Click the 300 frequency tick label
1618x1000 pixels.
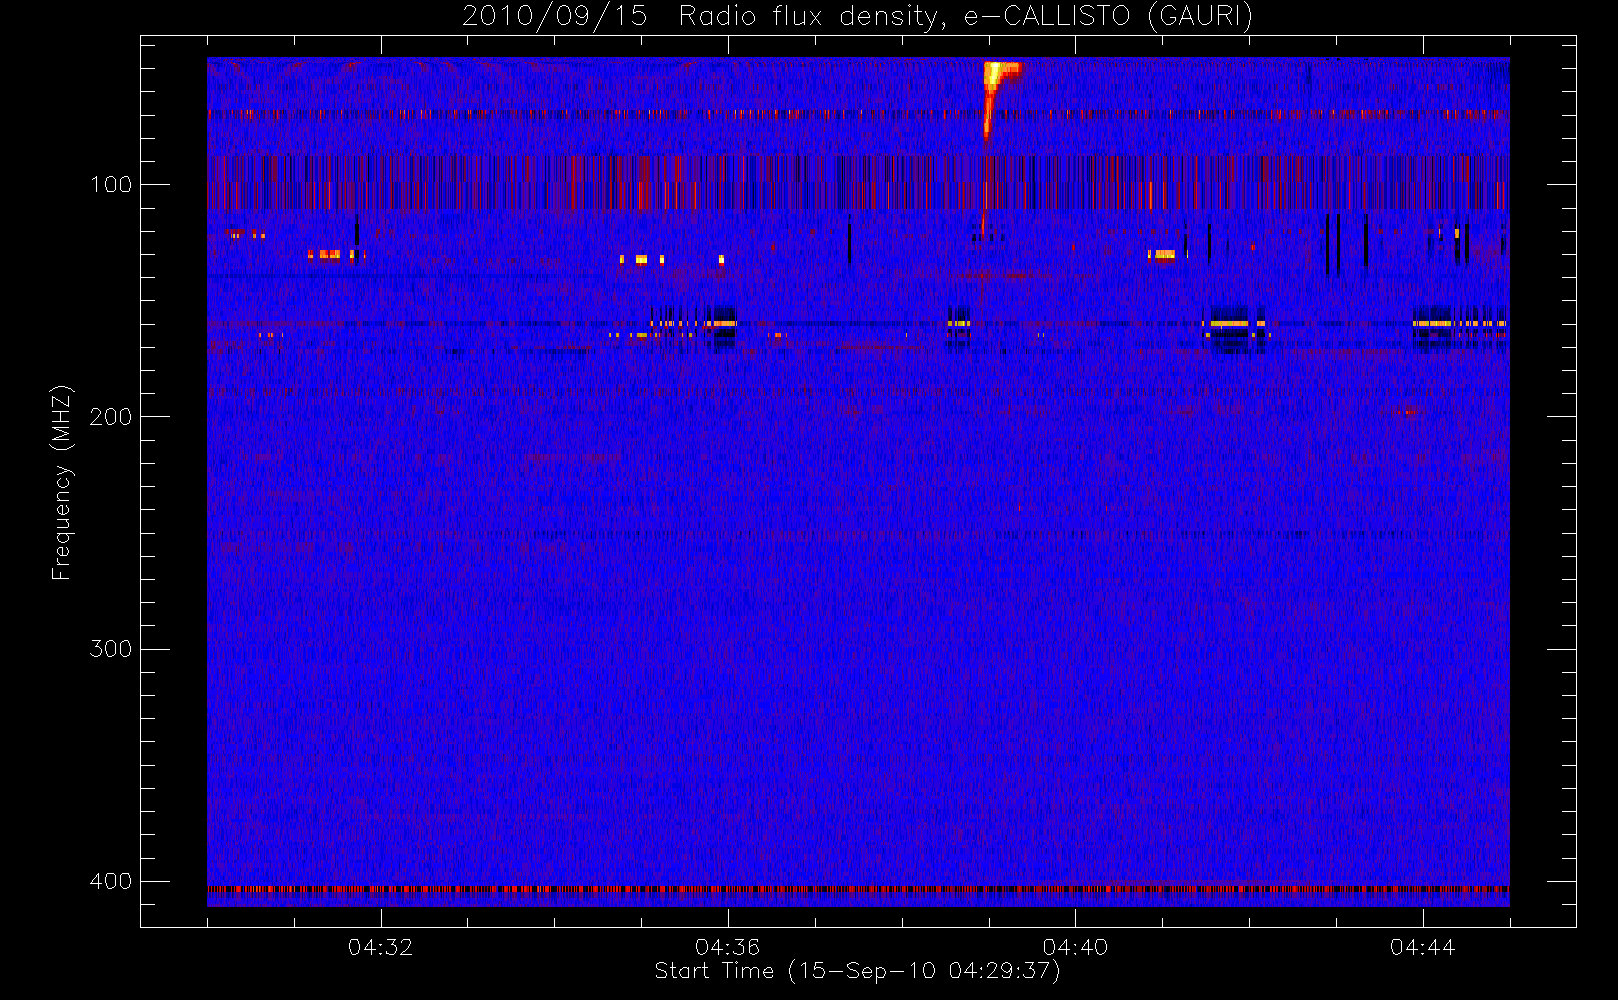click(x=110, y=648)
